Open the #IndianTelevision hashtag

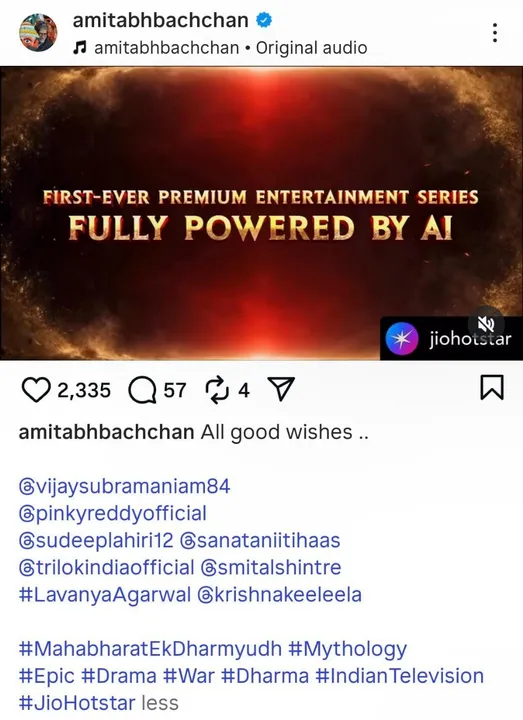coord(399,675)
